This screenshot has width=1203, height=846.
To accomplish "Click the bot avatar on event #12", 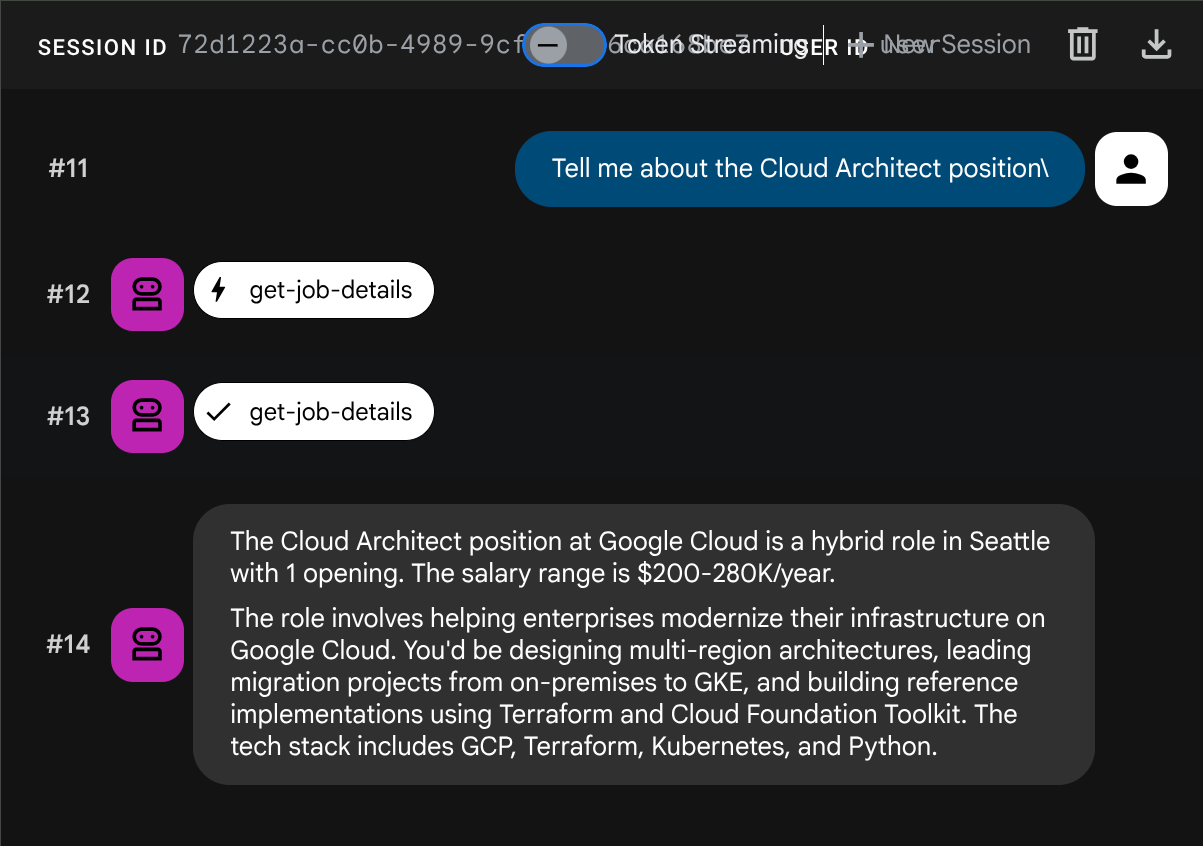I will click(147, 294).
